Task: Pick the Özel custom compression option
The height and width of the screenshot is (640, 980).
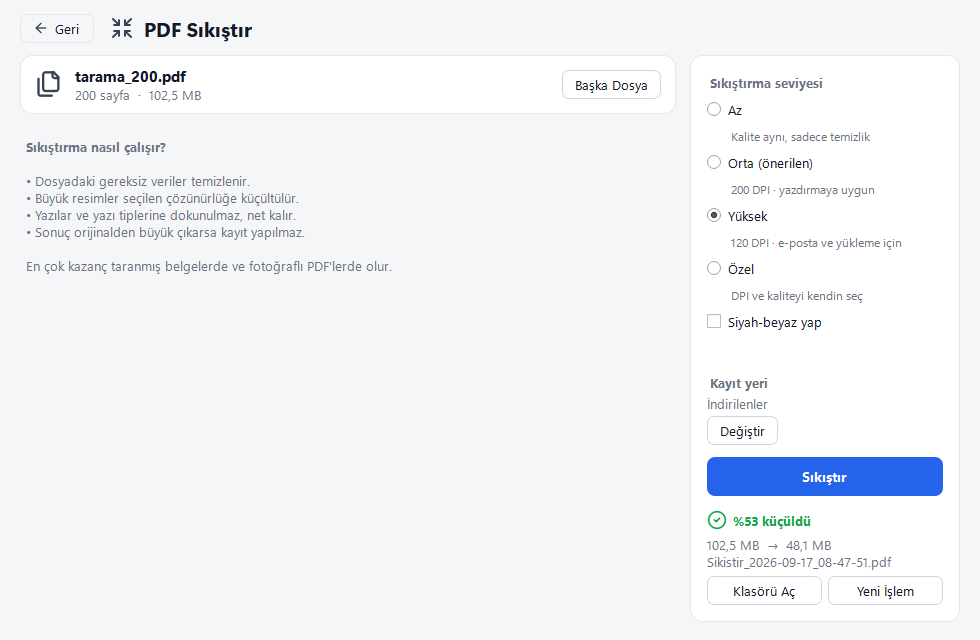Action: coord(714,269)
